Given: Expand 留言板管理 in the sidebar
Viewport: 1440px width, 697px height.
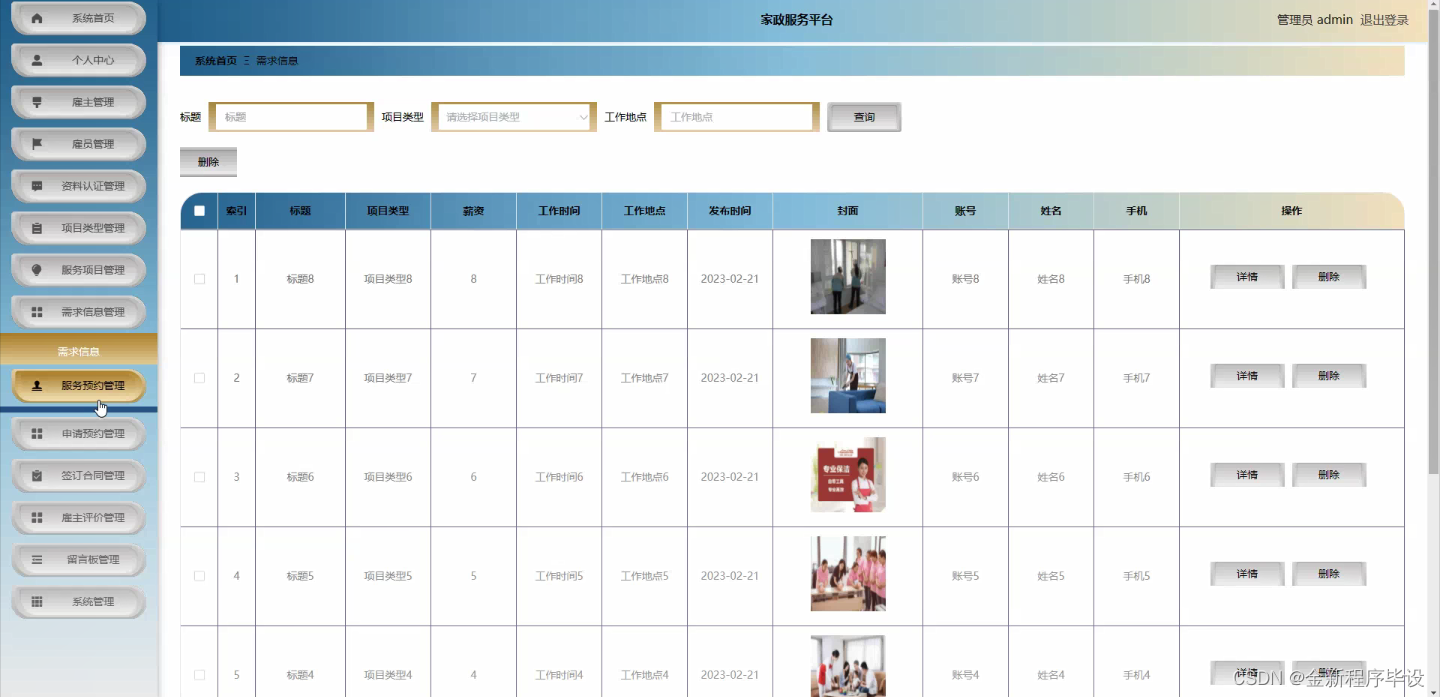Looking at the screenshot, I should click(x=78, y=559).
